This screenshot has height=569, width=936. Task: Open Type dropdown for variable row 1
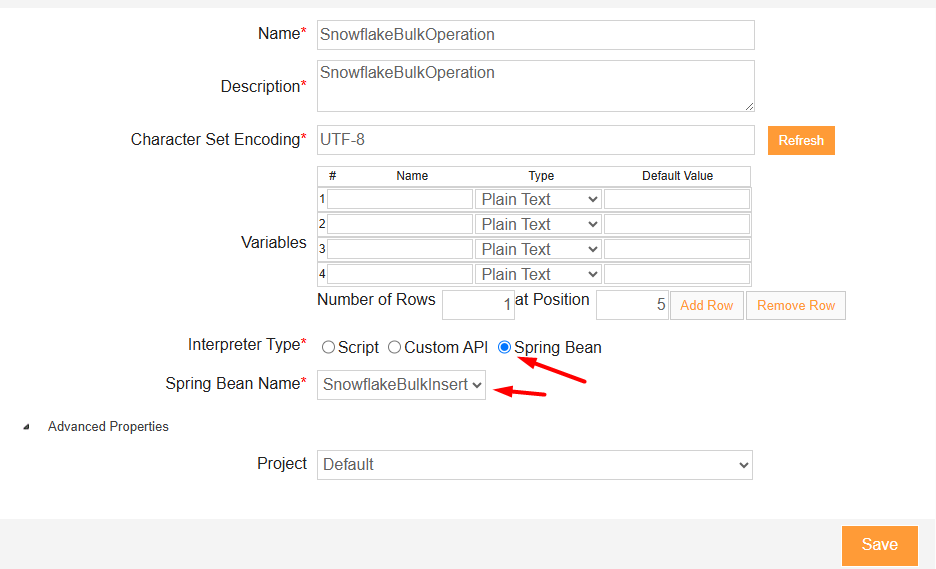[x=538, y=199]
